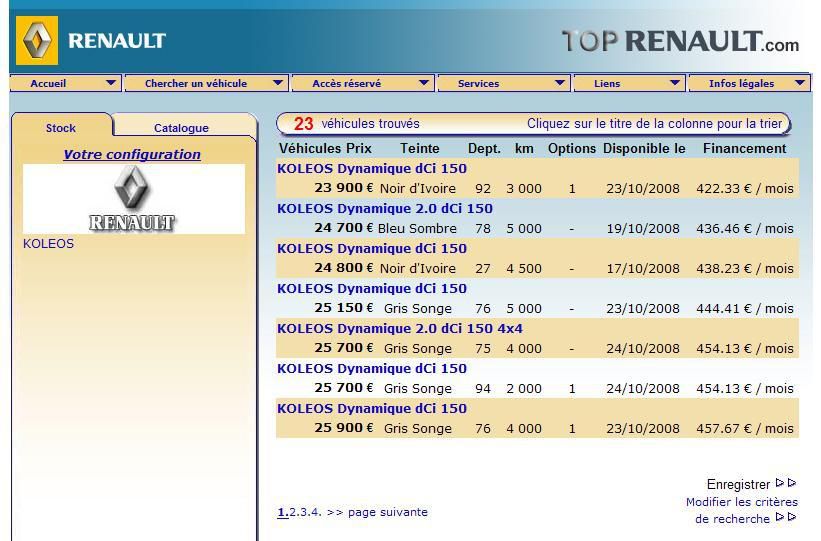Viewport: 821px width, 541px height.
Task: Open the Chercher un véhicule menu
Action: [x=207, y=83]
